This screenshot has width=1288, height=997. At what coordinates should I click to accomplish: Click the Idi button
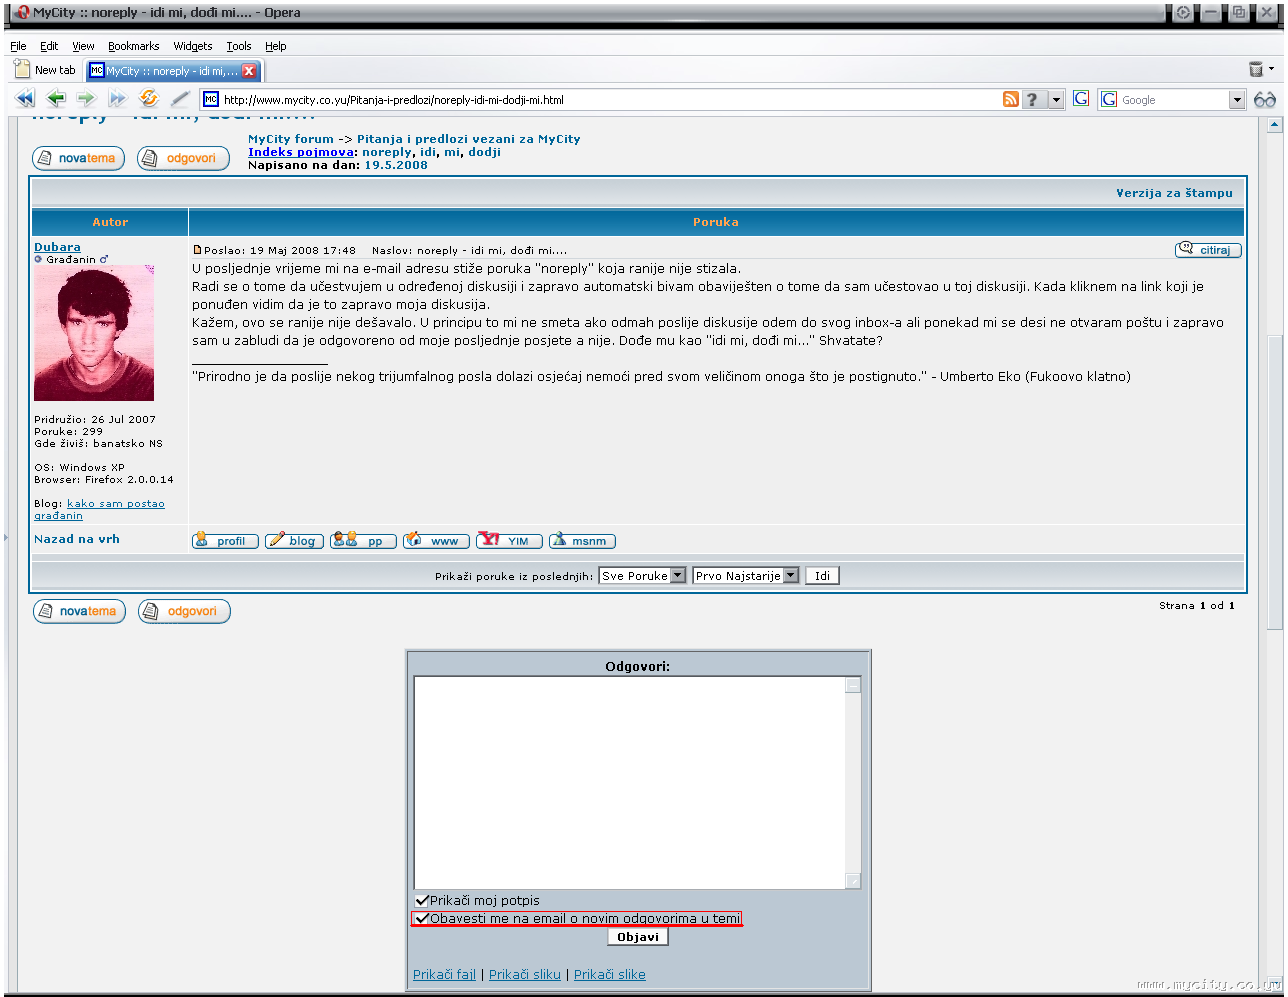point(822,575)
